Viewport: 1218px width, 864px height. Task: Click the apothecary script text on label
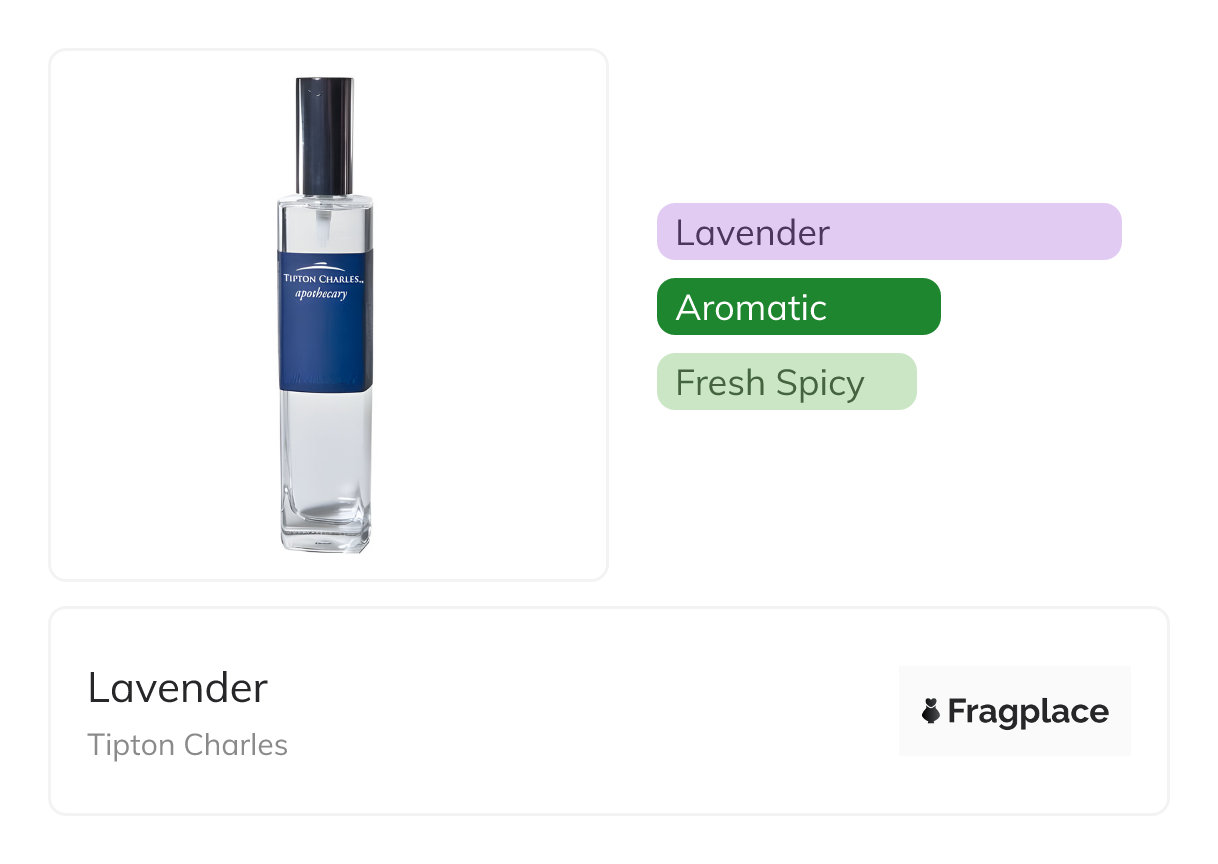(x=321, y=294)
